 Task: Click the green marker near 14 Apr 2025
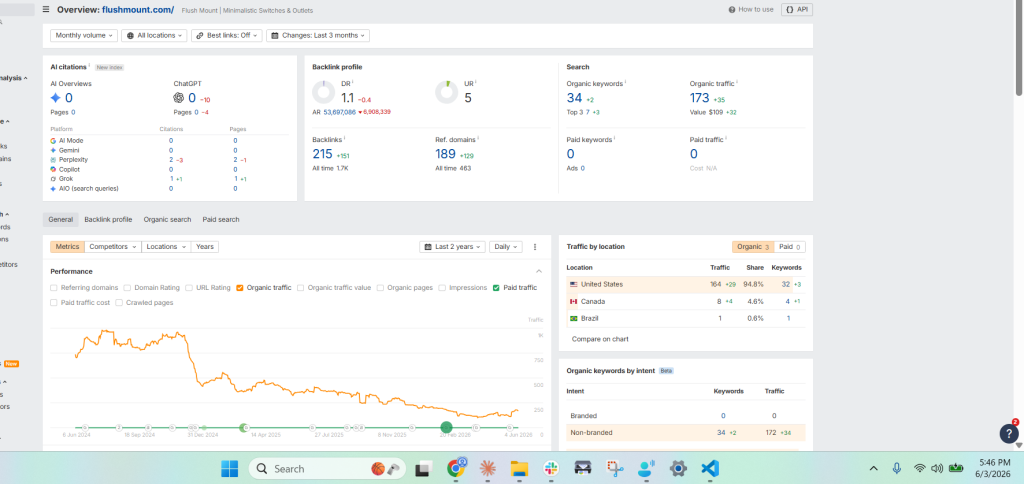[x=244, y=428]
